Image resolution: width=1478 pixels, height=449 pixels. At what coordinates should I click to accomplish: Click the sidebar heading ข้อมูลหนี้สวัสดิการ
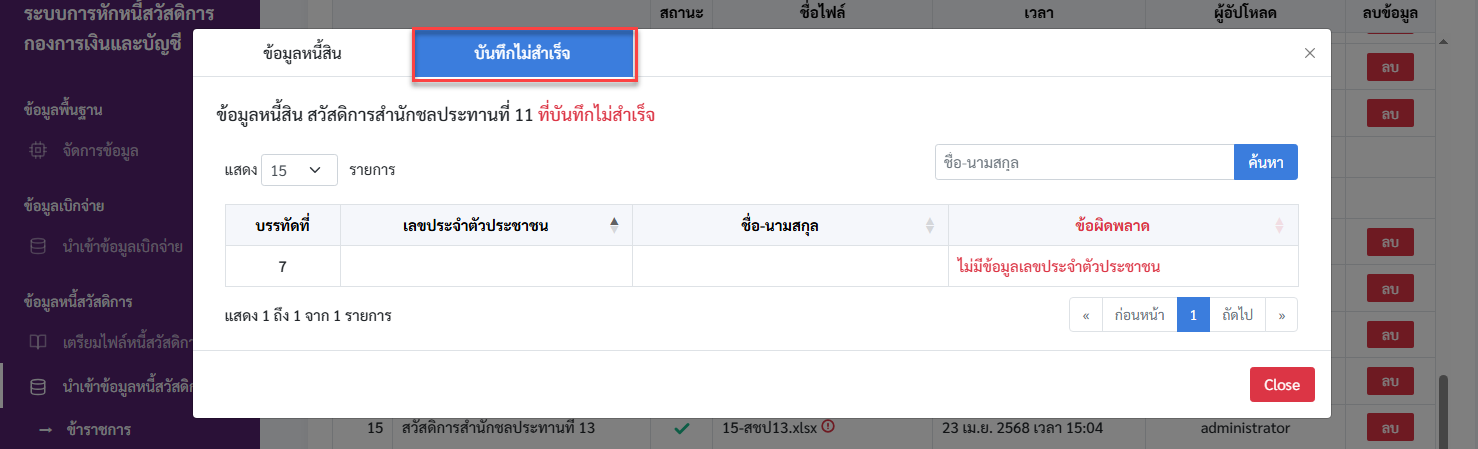(78, 301)
